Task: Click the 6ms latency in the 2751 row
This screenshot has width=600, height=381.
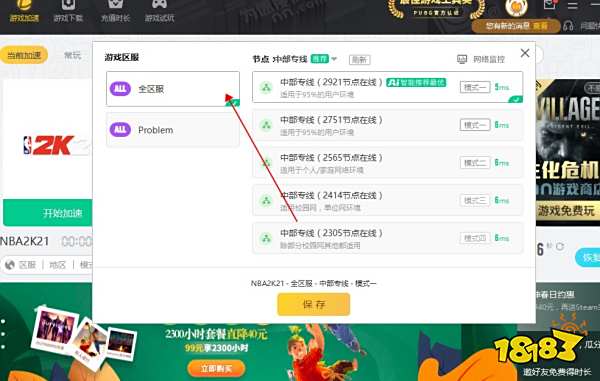Action: (501, 125)
